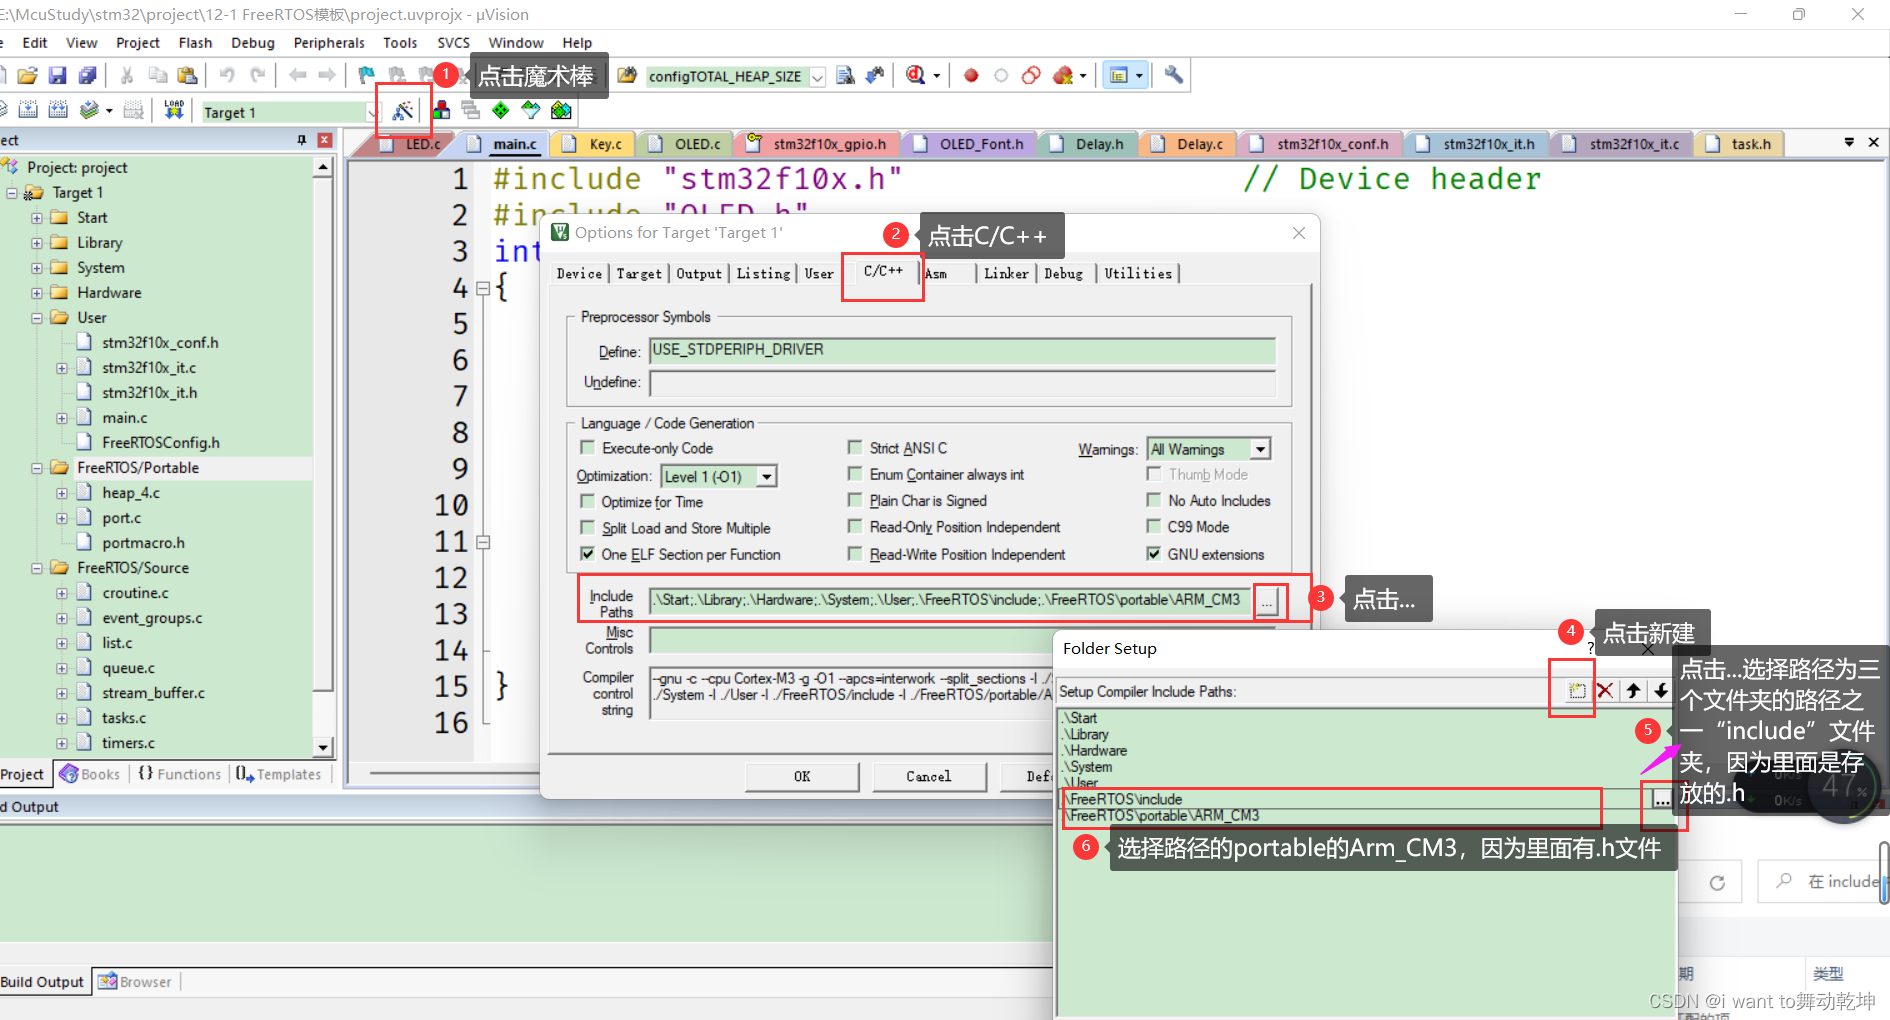Enable Execute-only Code checkbox

click(588, 448)
